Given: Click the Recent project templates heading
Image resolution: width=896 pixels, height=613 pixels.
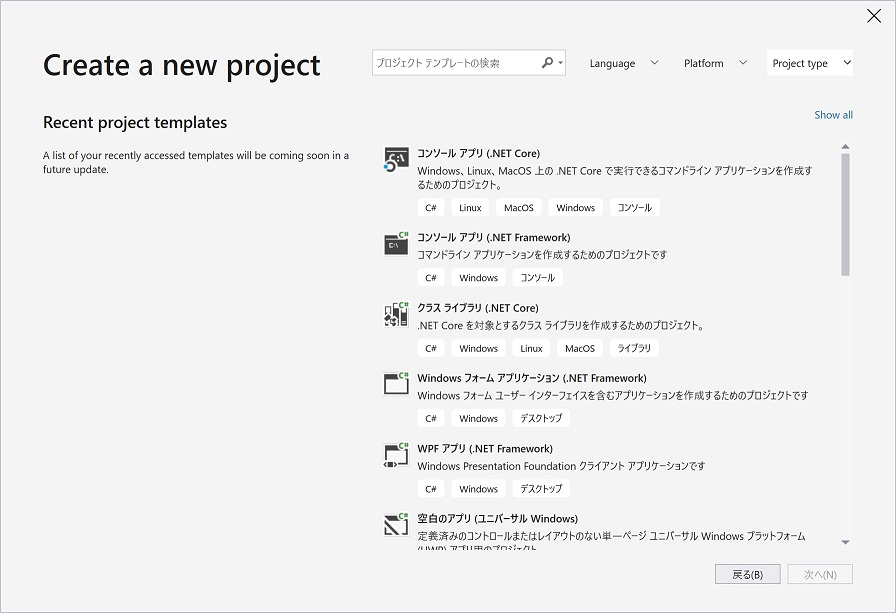Looking at the screenshot, I should tap(135, 122).
